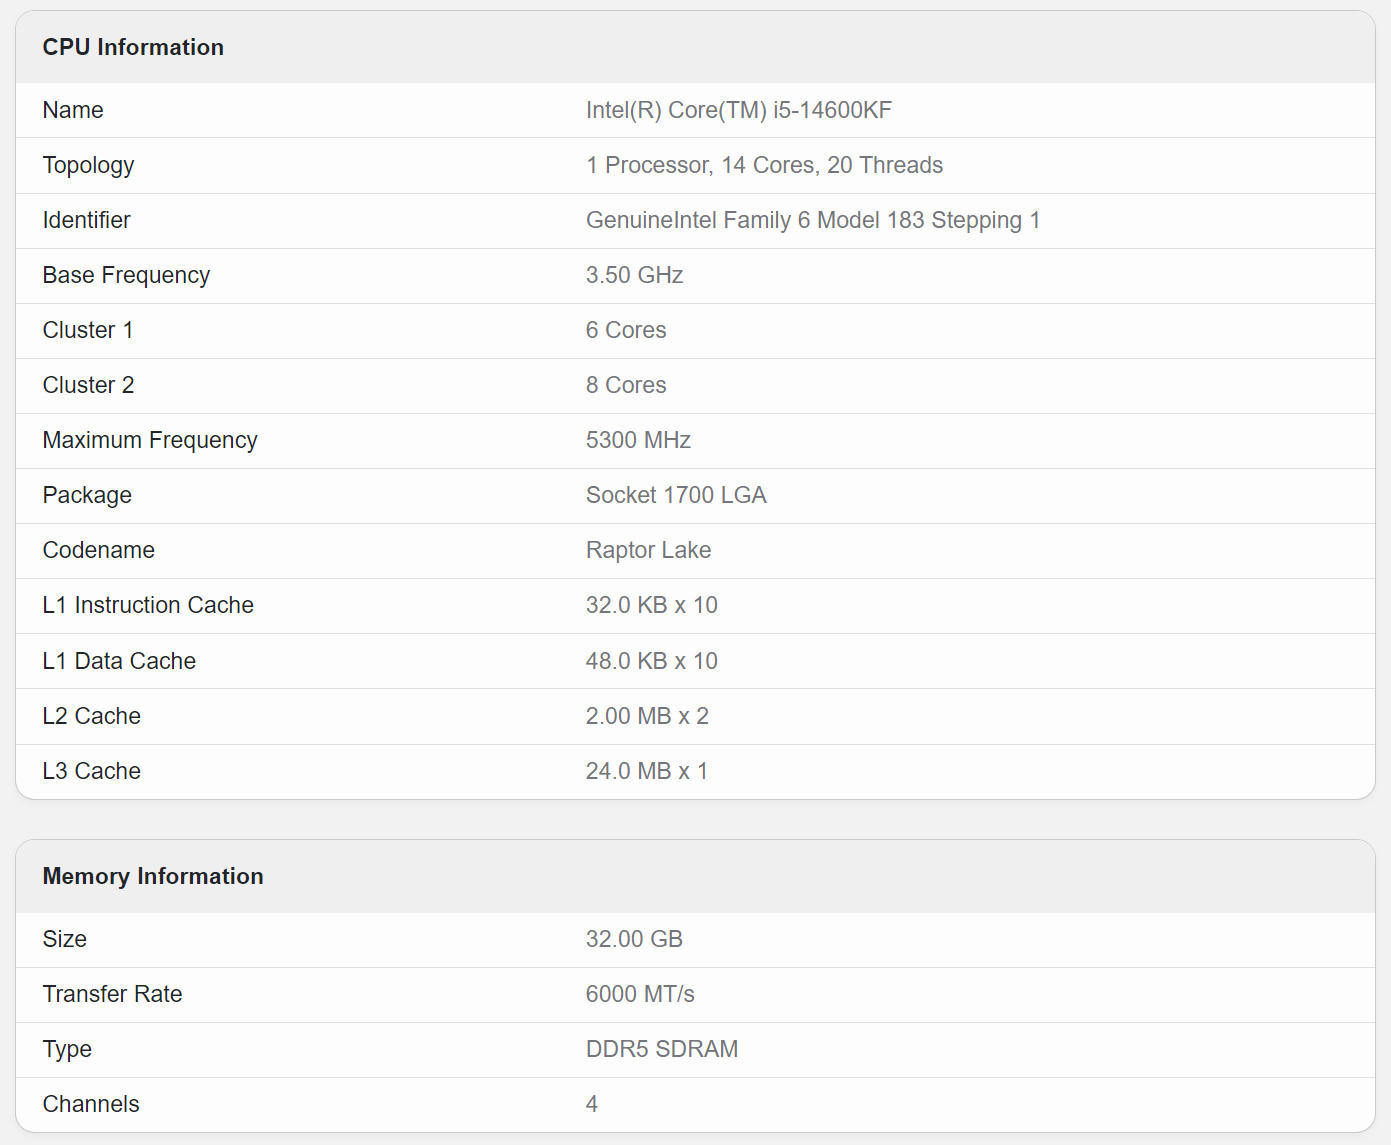Viewport: 1391px width, 1145px height.
Task: Click the CPU Information section header
Action: point(133,47)
